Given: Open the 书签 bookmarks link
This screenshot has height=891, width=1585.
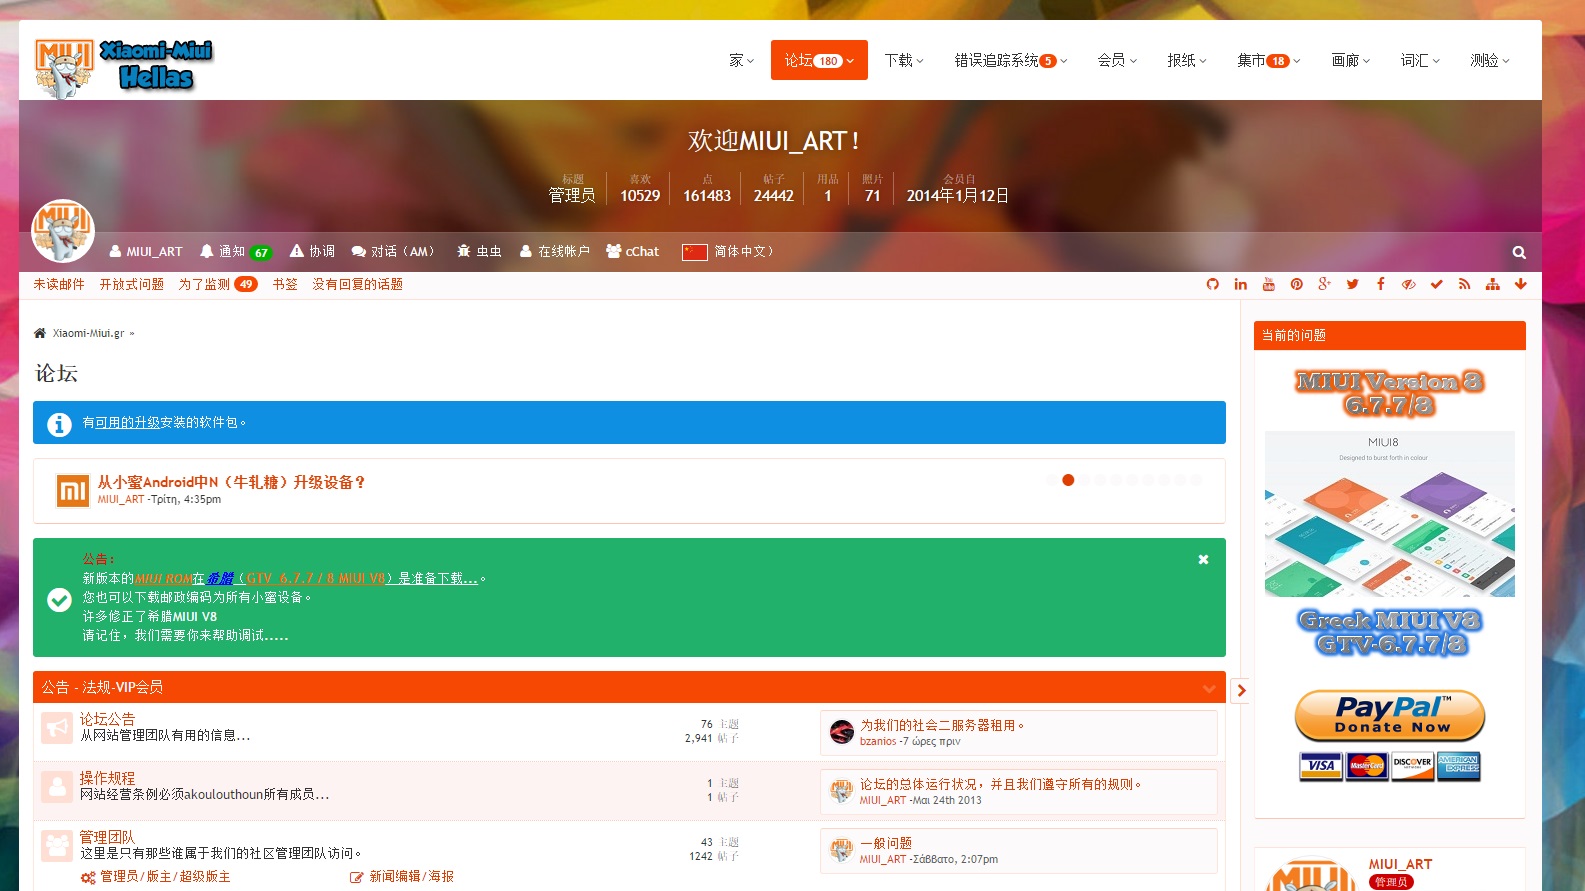Looking at the screenshot, I should (285, 284).
